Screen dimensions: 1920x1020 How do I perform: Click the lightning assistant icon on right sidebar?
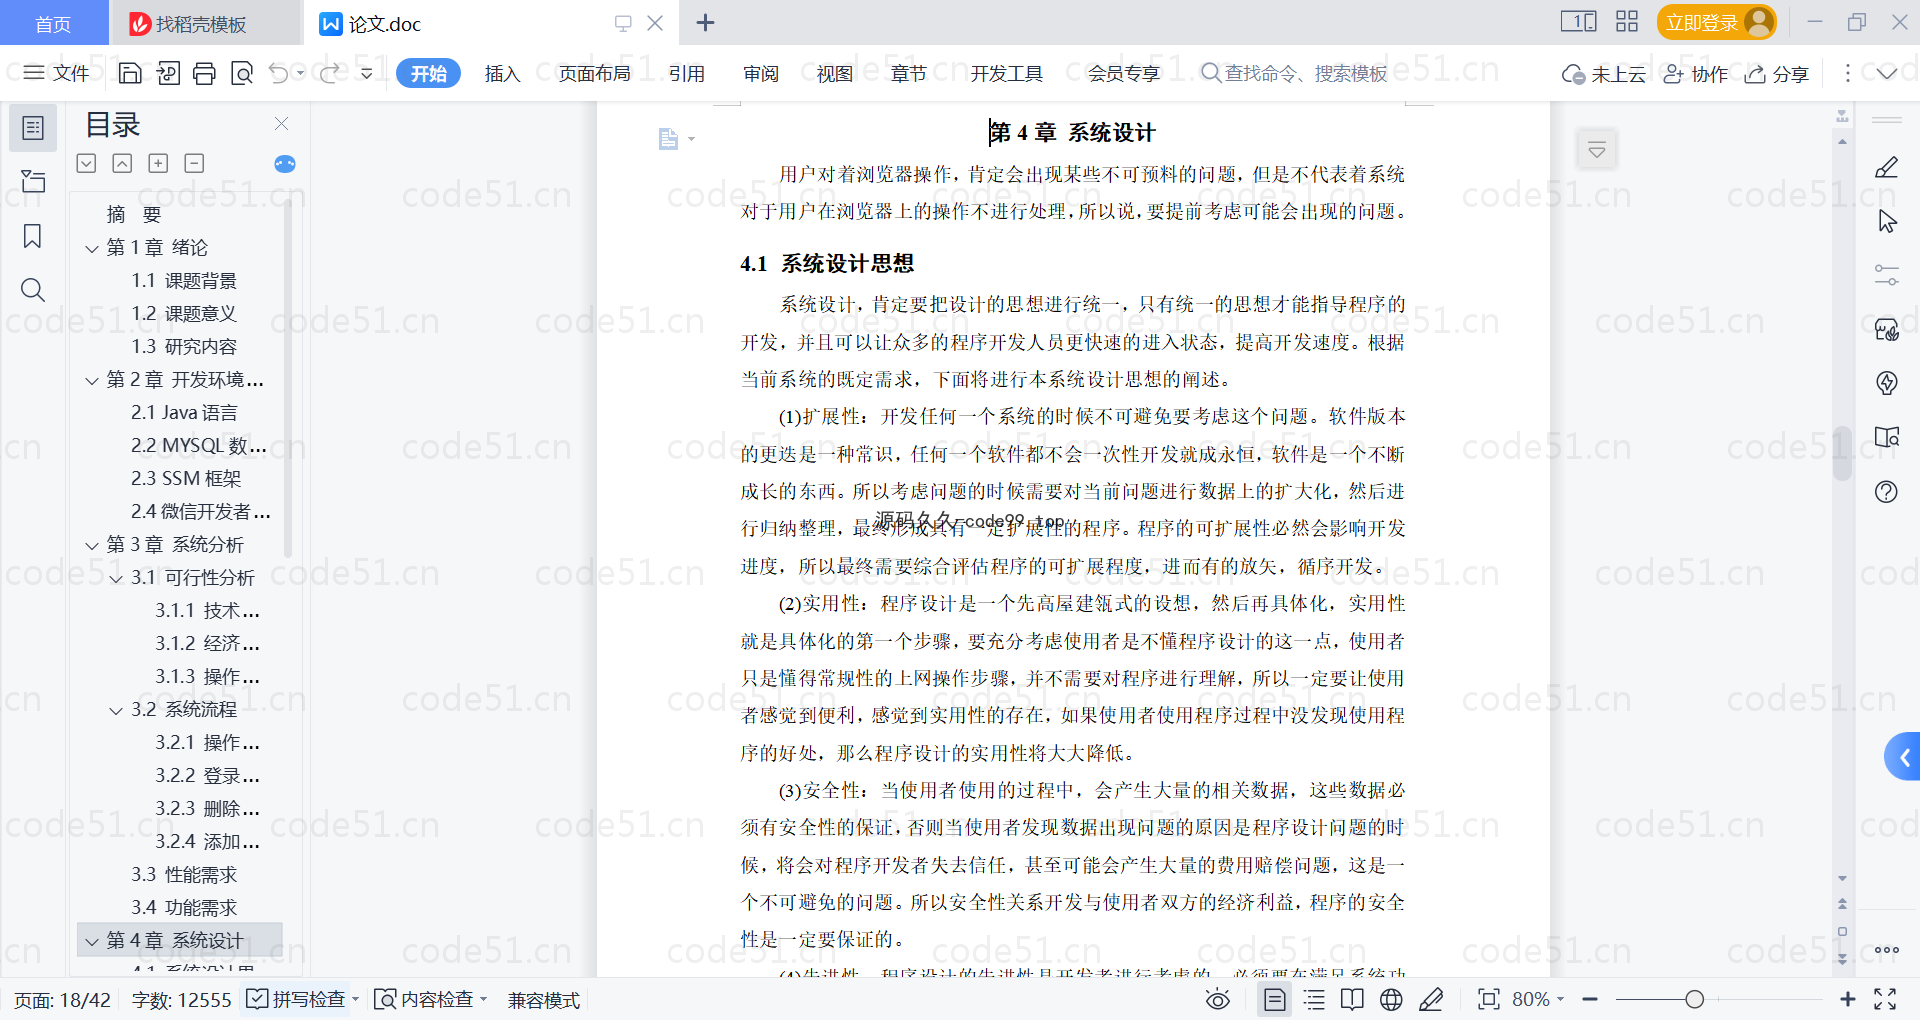coord(1886,383)
